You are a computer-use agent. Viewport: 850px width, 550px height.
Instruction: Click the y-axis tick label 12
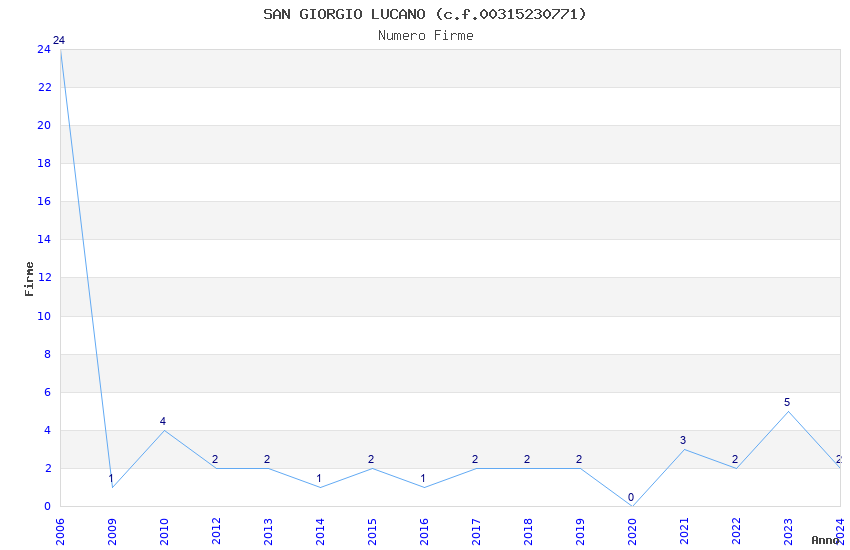[44, 277]
